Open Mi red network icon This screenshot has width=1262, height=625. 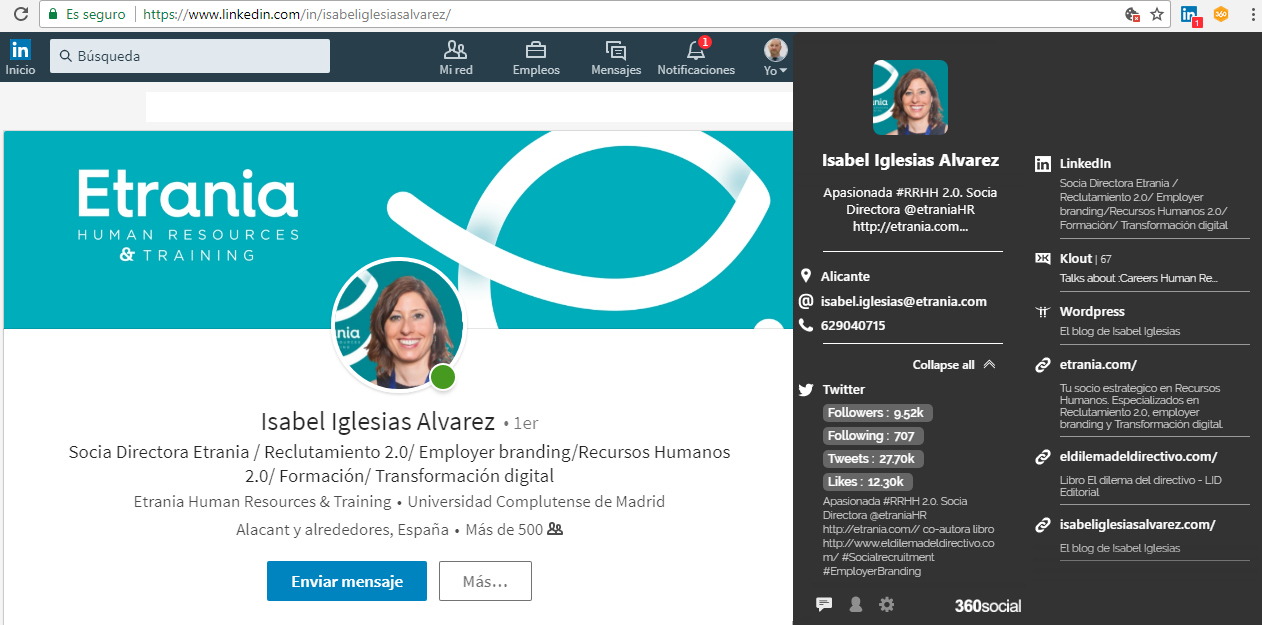(x=456, y=50)
